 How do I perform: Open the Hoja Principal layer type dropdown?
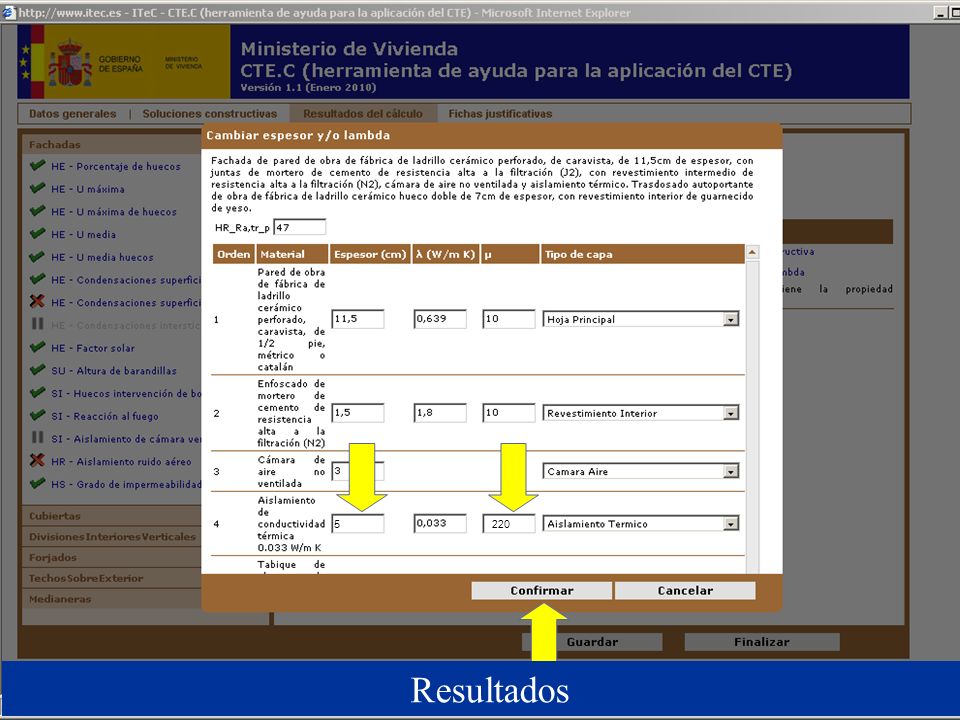[640, 319]
